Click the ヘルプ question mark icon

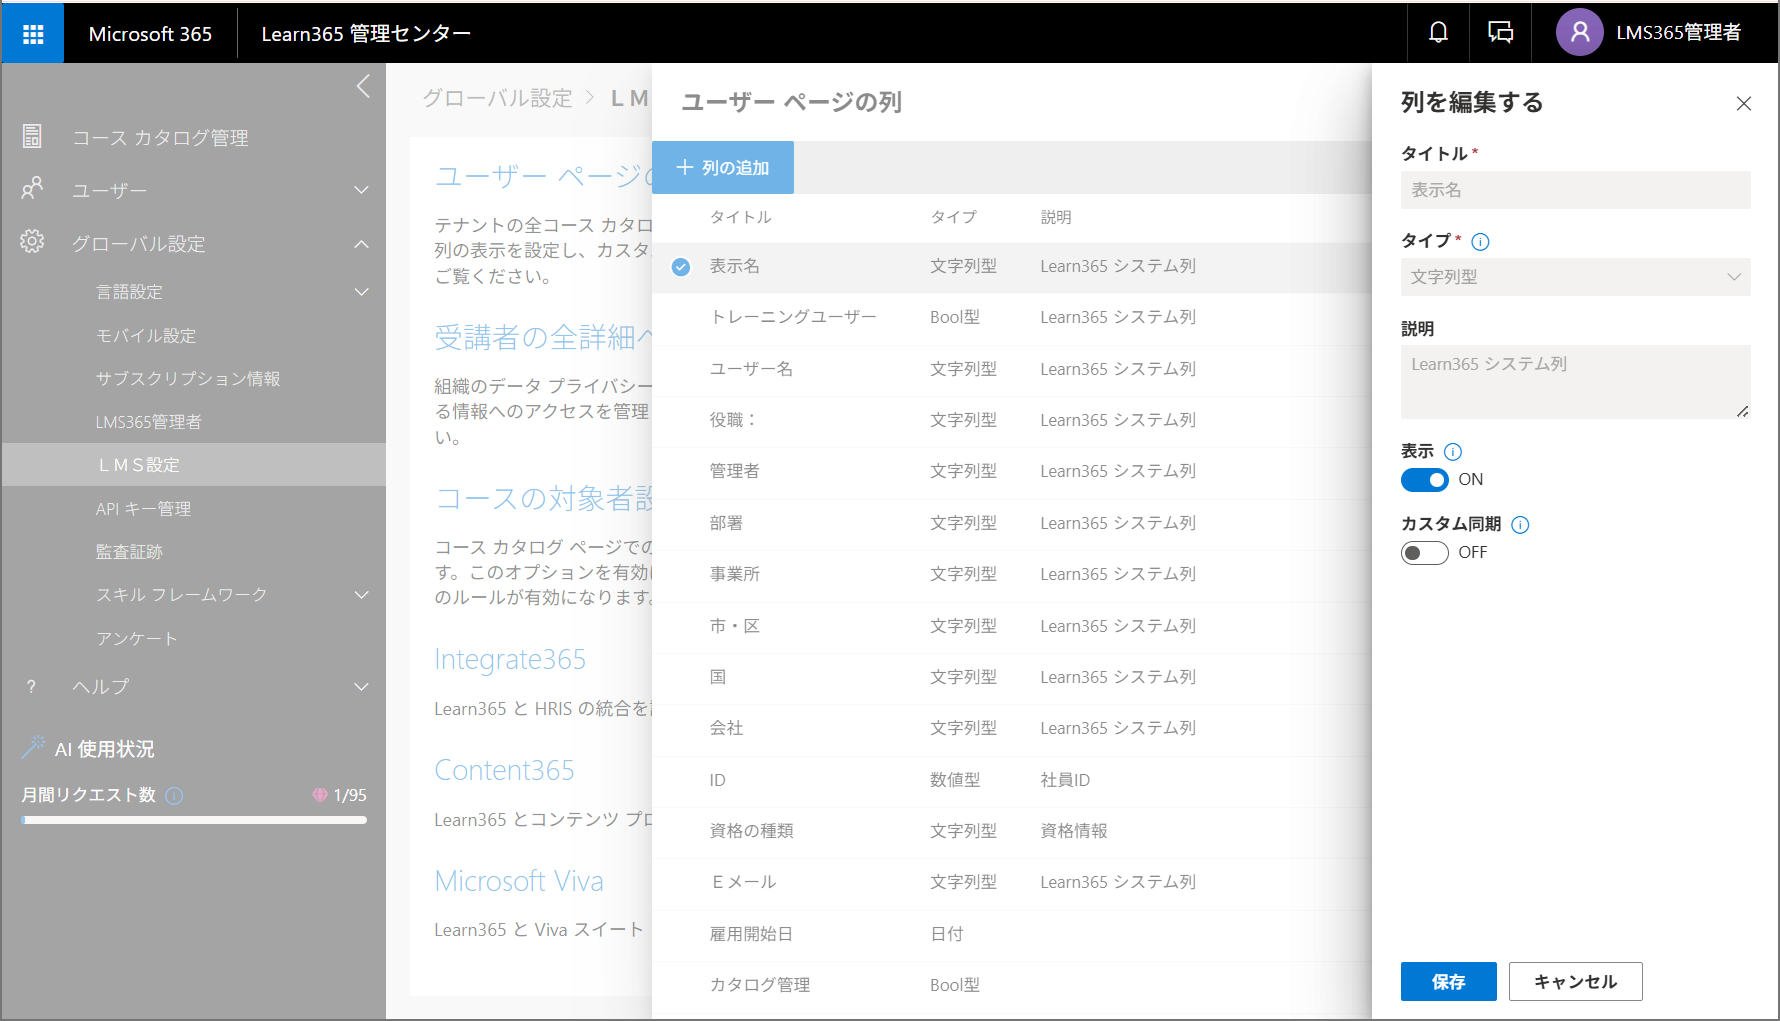(31, 686)
